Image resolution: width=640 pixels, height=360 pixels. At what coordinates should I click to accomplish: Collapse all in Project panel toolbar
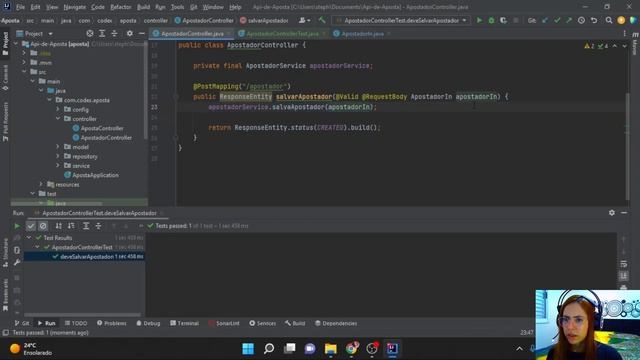pyautogui.click(x=114, y=33)
